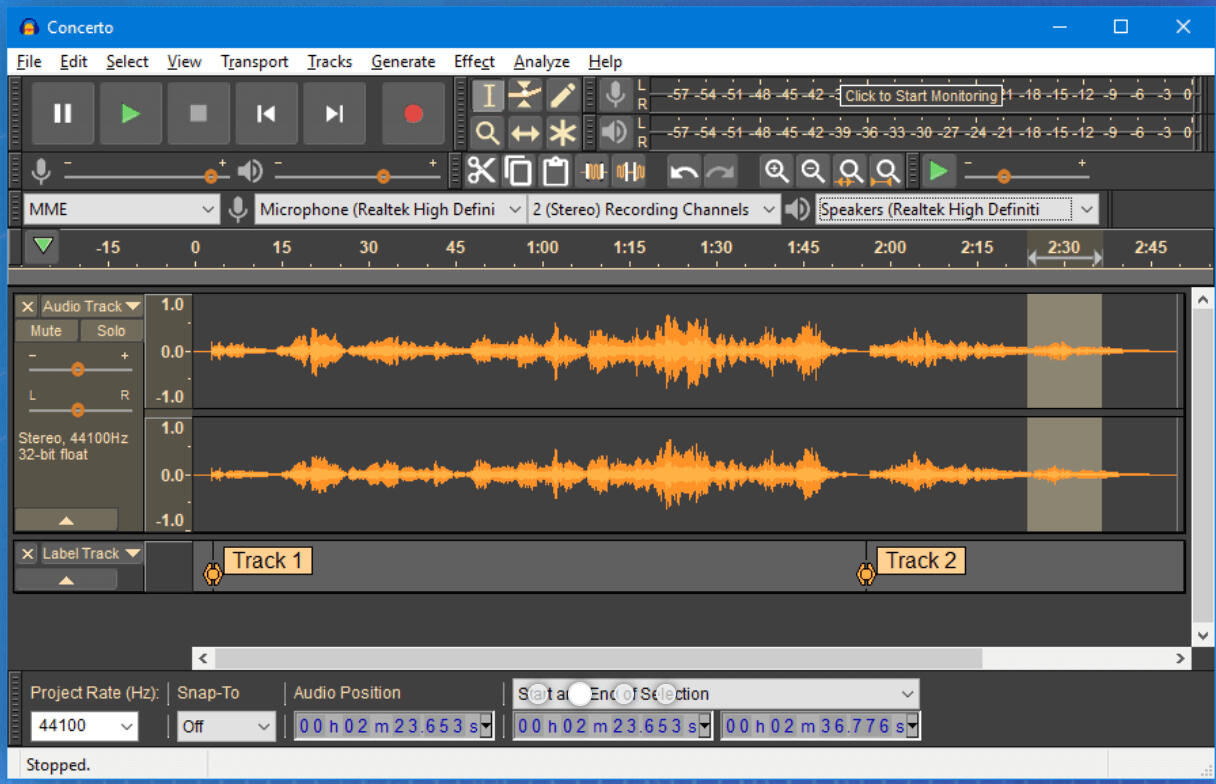Fit project to width icon
This screenshot has height=784, width=1216.
885,171
